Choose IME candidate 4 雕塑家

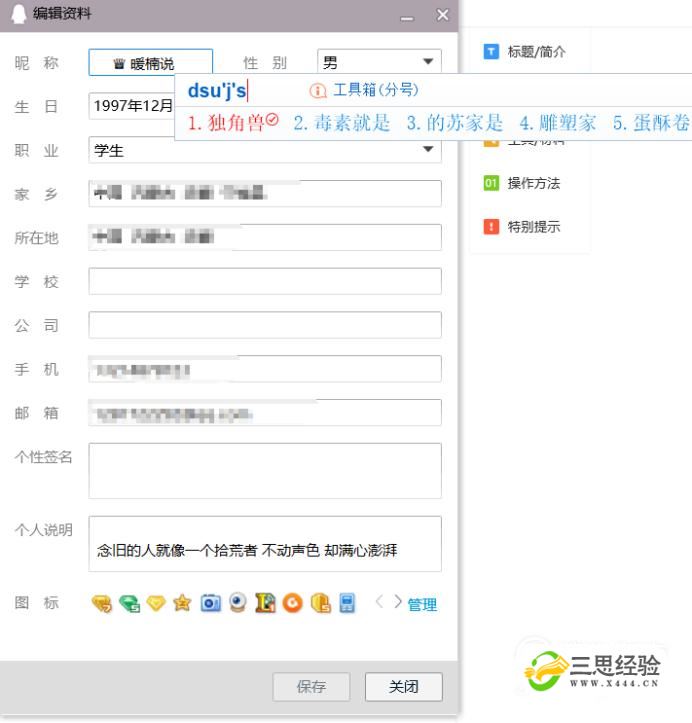coord(558,123)
